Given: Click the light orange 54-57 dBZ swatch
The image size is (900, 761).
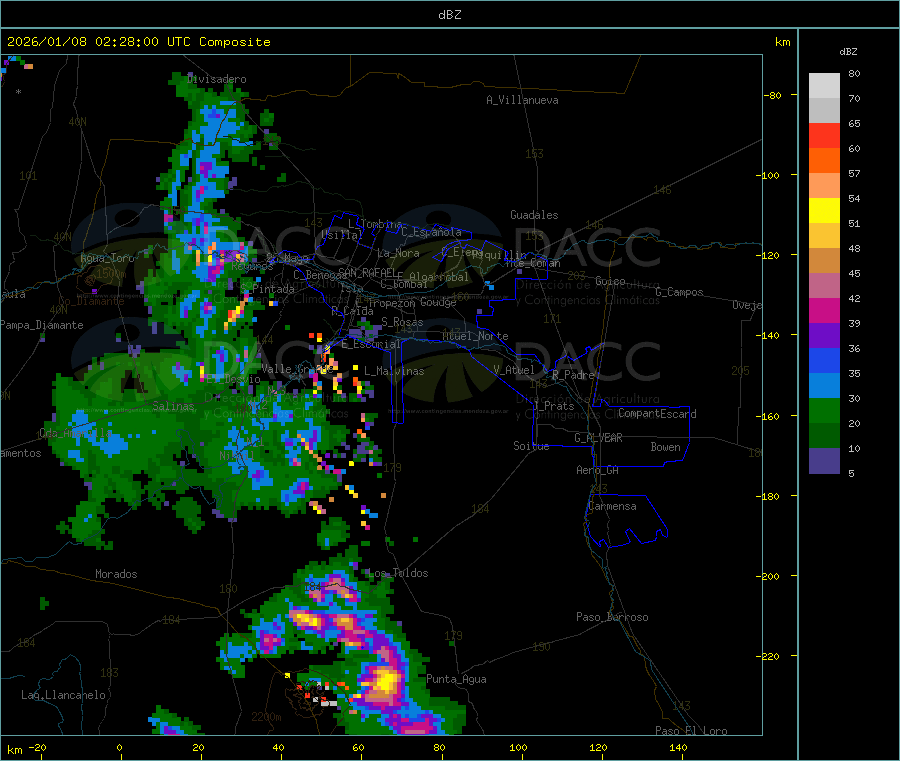Looking at the screenshot, I should [824, 185].
